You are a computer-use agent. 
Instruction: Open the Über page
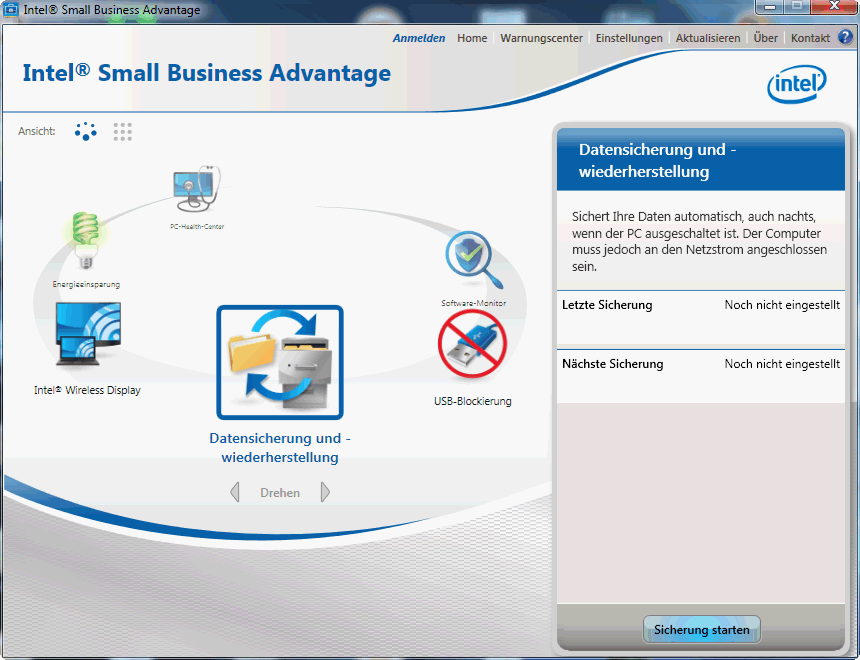click(x=766, y=38)
